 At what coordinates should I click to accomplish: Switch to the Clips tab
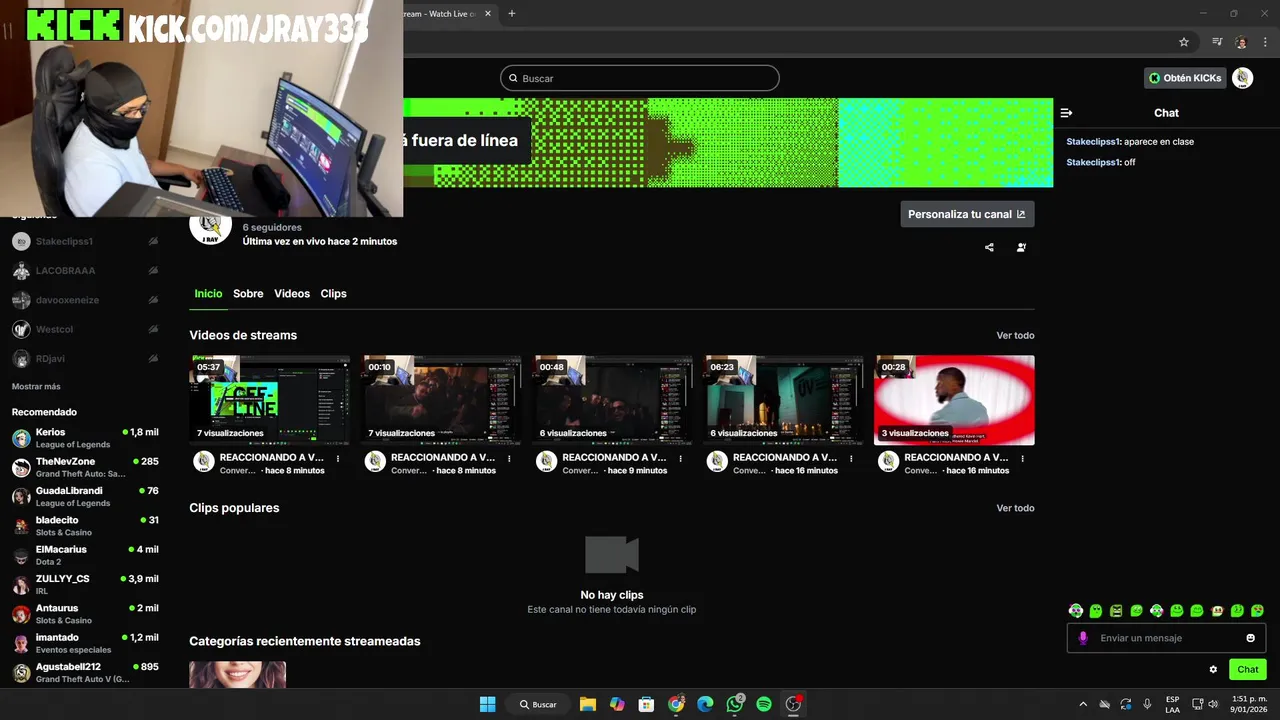pyautogui.click(x=333, y=294)
